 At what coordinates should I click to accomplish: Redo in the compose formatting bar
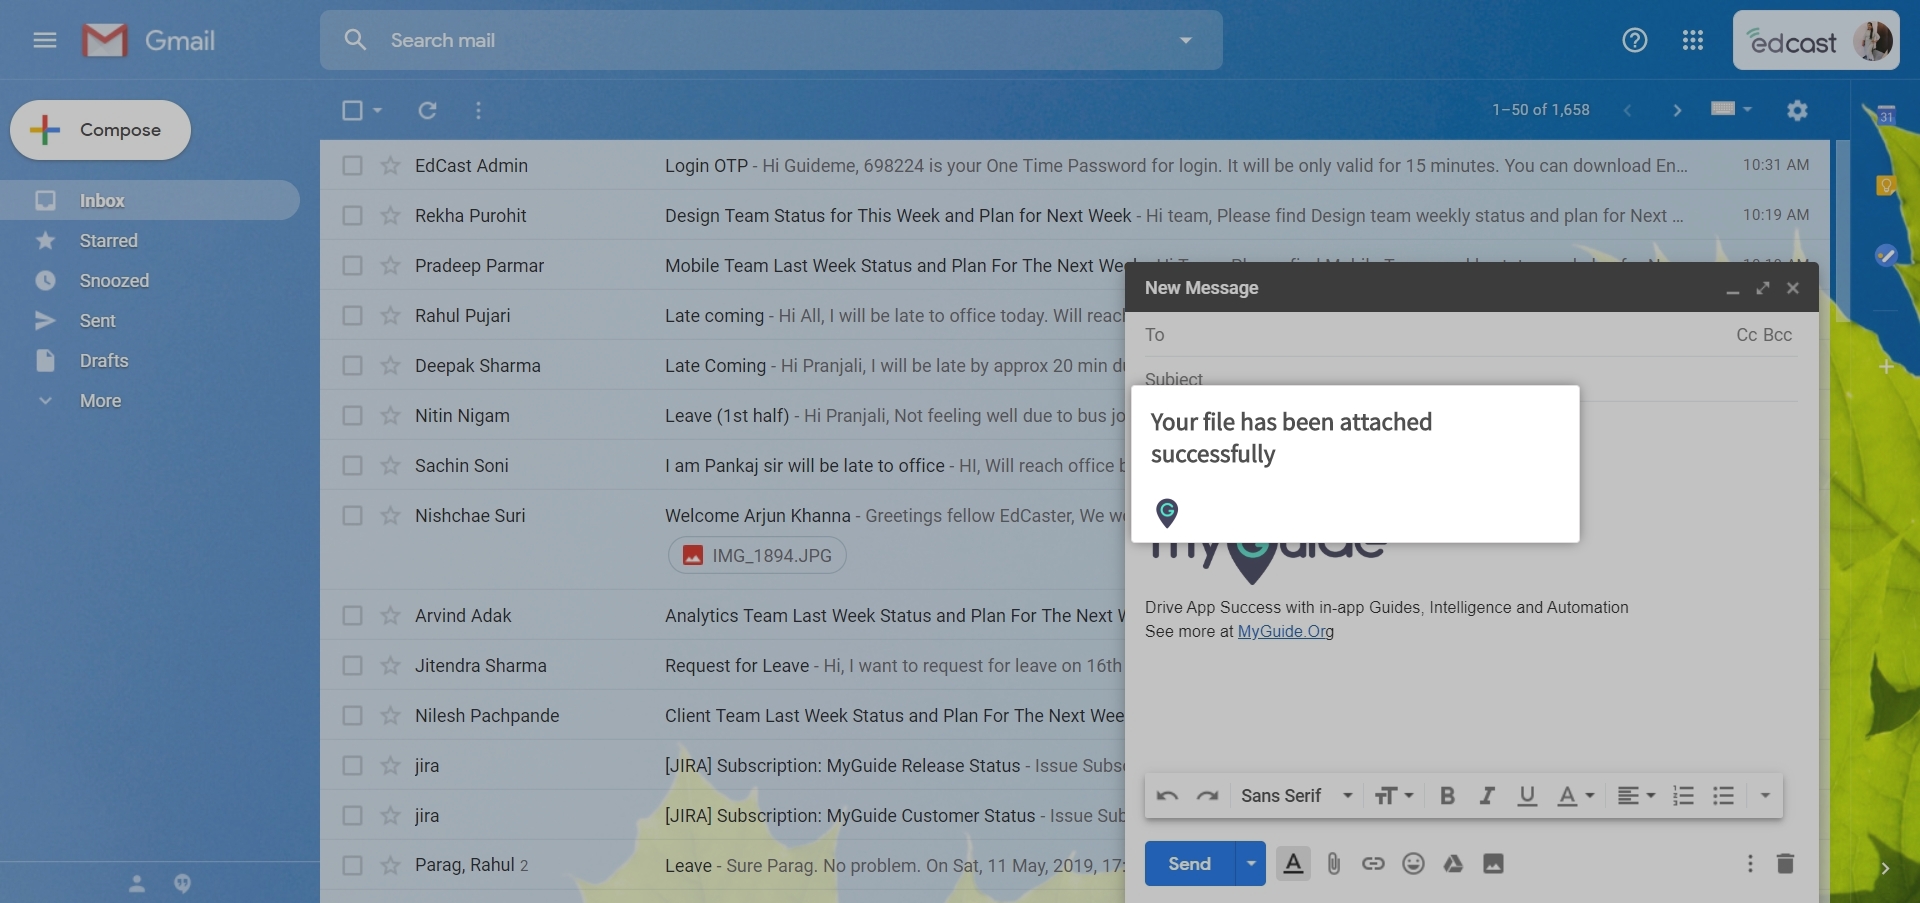(1207, 796)
